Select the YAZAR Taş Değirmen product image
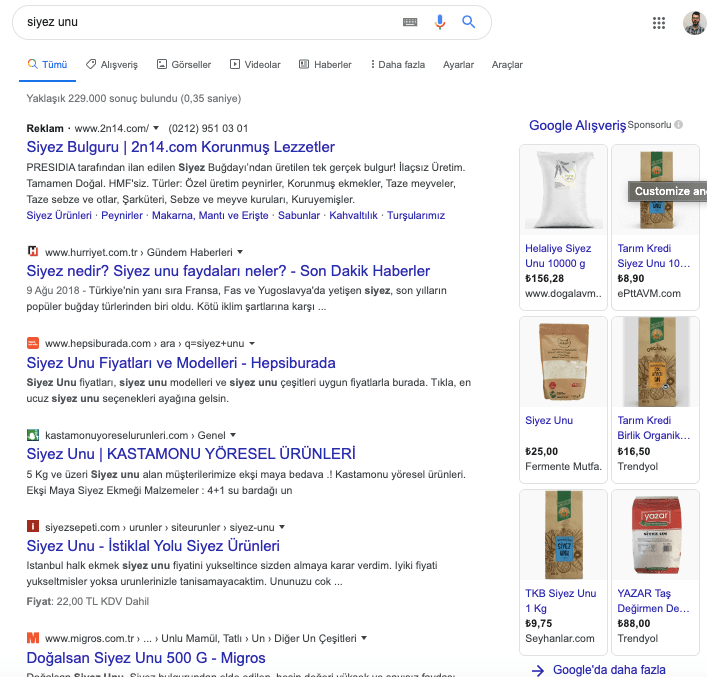Screen dimensions: 707x677 tap(655, 535)
